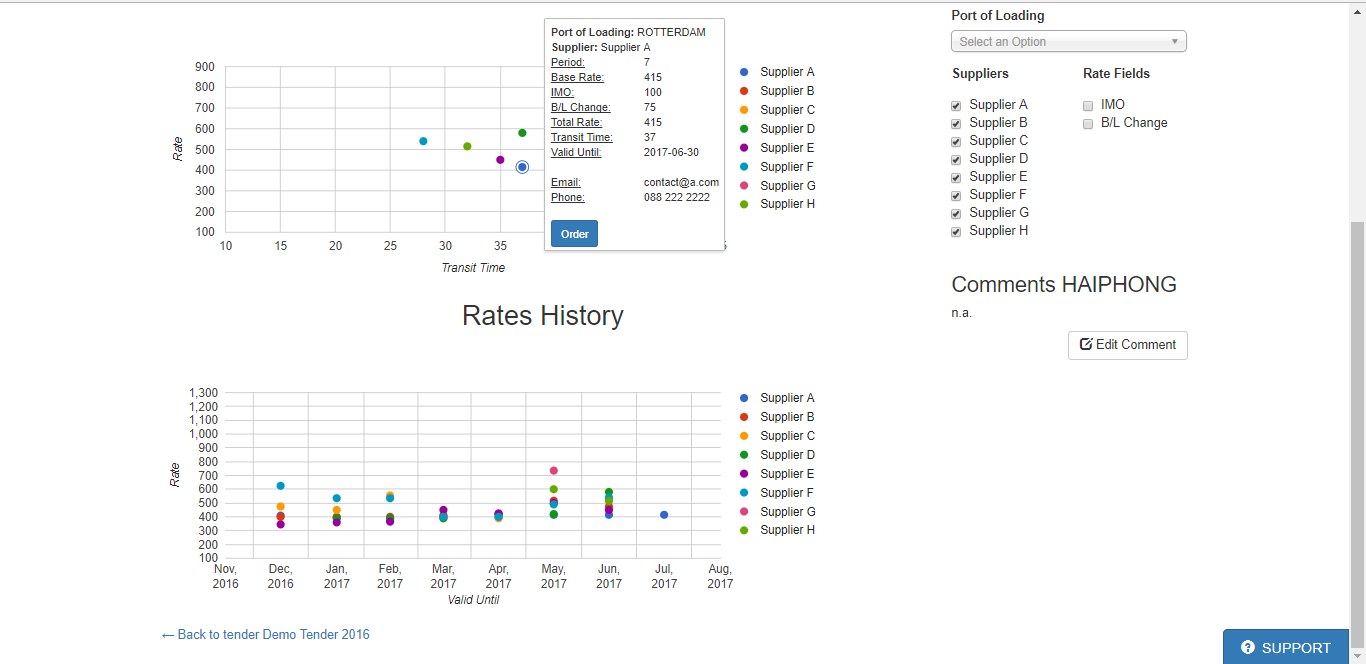Click the teal Supplier F point in Dec 2016
The image size is (1366, 664).
[x=280, y=486]
